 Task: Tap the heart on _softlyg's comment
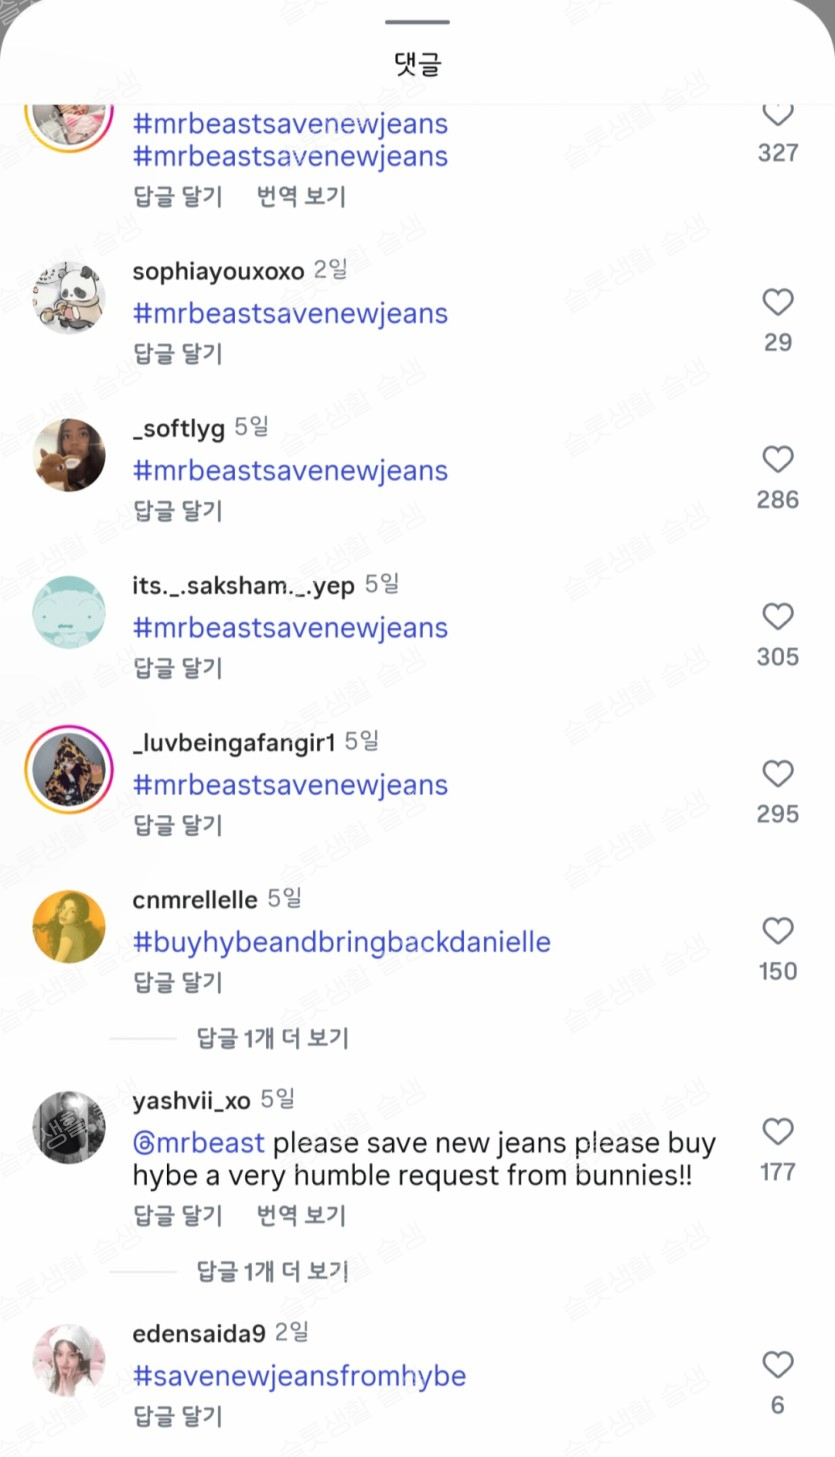tap(777, 459)
